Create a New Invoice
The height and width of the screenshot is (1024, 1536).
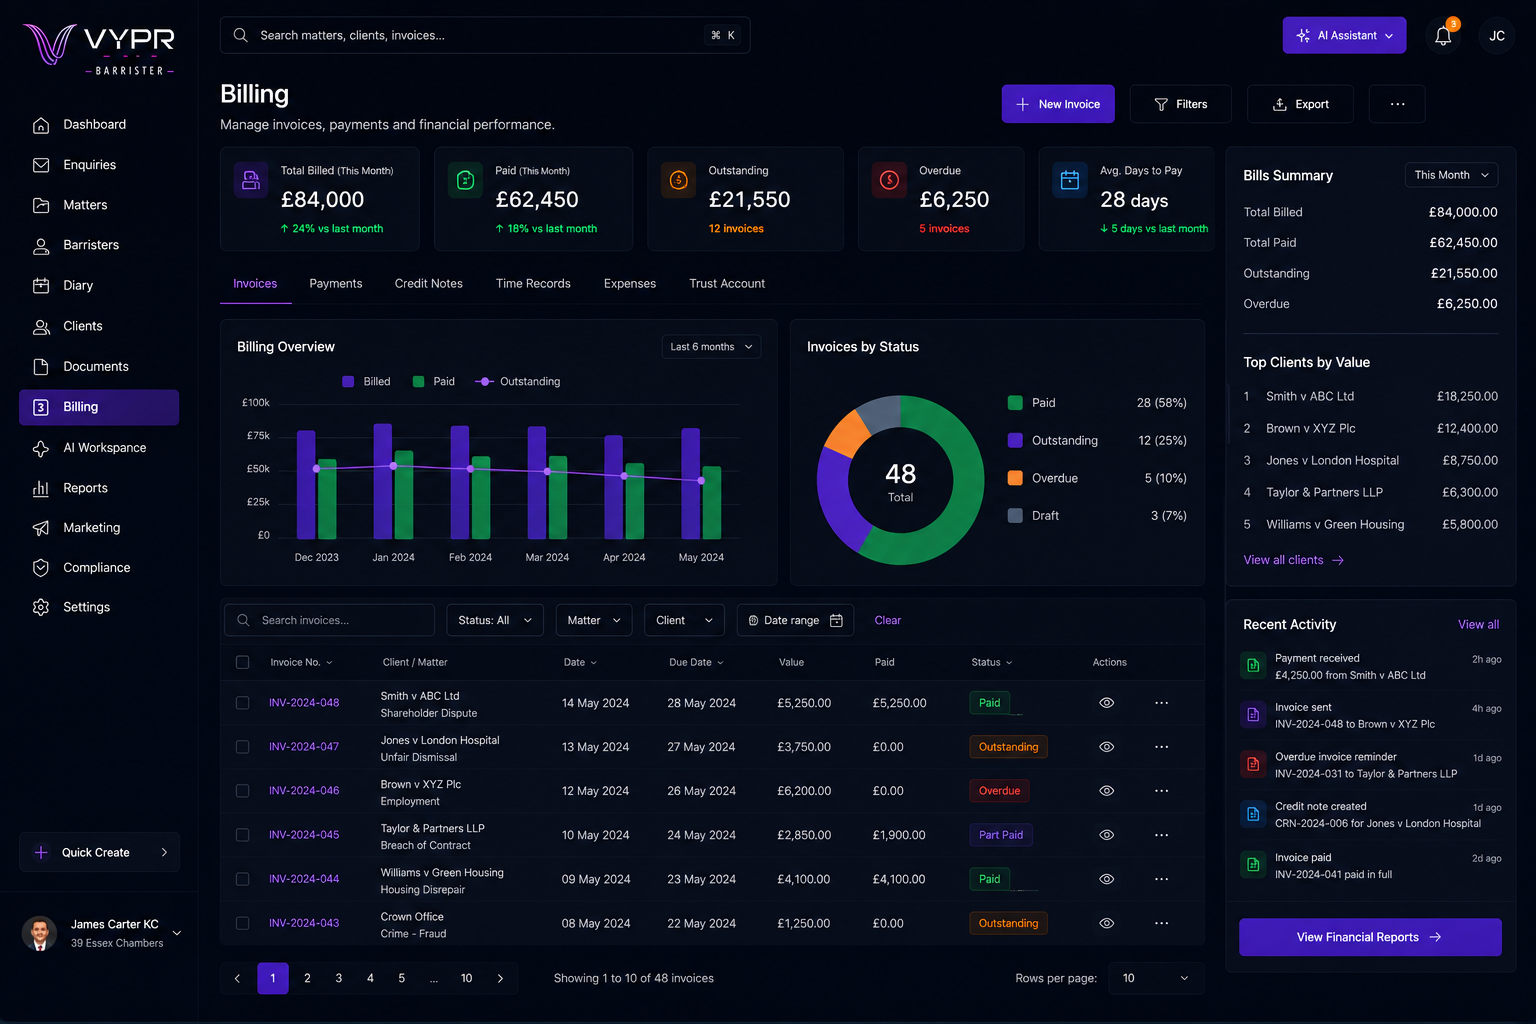click(x=1058, y=104)
